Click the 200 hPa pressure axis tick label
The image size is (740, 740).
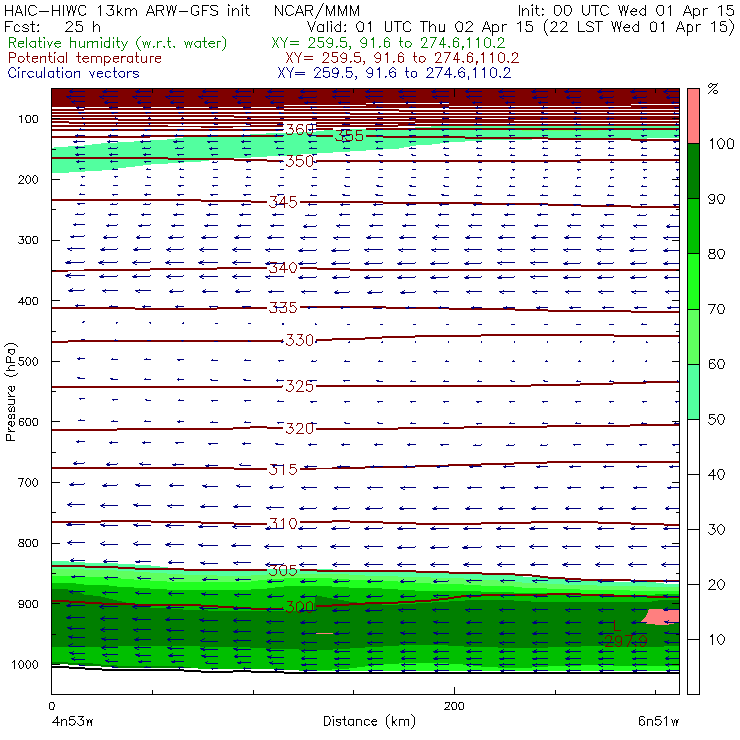(28, 180)
